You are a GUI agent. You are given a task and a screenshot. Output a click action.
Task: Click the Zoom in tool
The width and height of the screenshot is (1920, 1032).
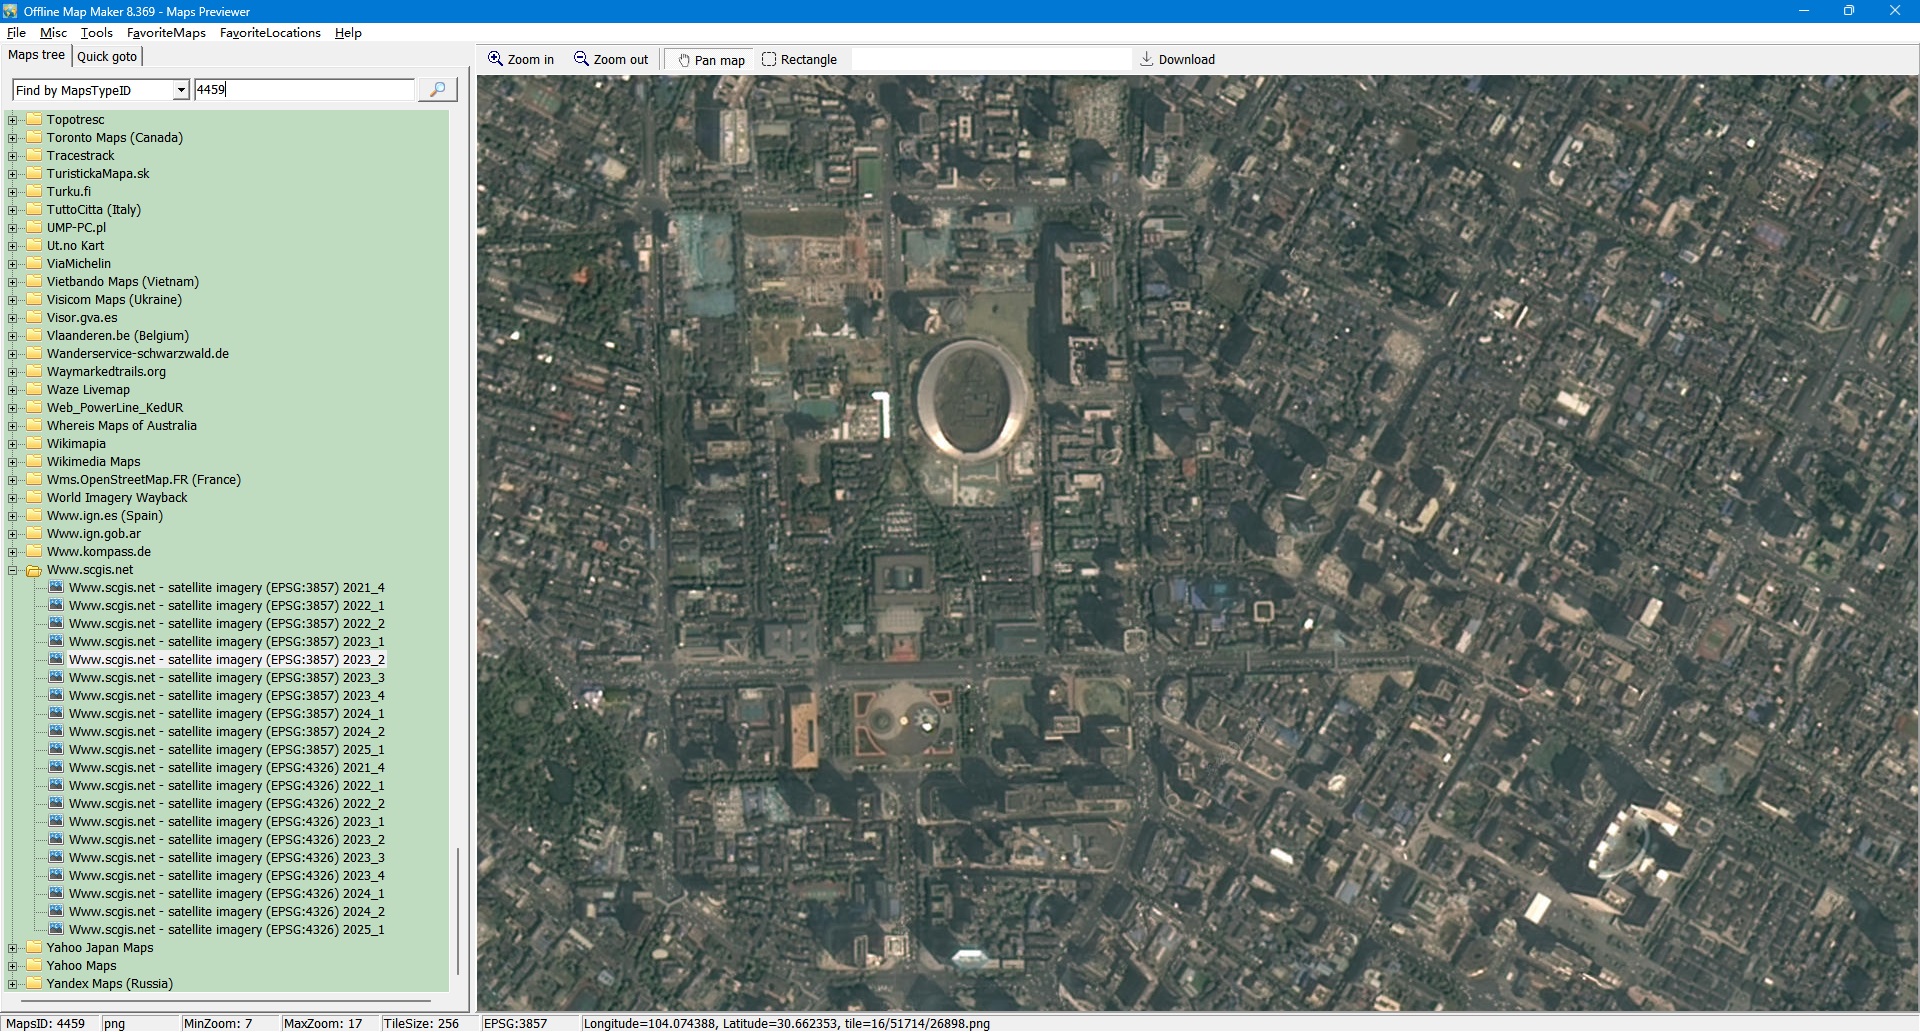[x=520, y=60]
